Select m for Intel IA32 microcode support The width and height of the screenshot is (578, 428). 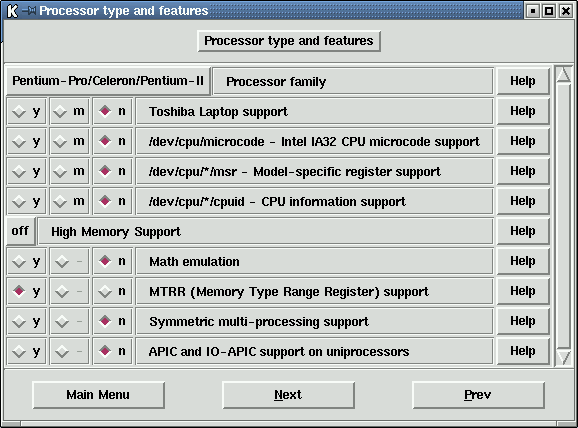(70, 141)
